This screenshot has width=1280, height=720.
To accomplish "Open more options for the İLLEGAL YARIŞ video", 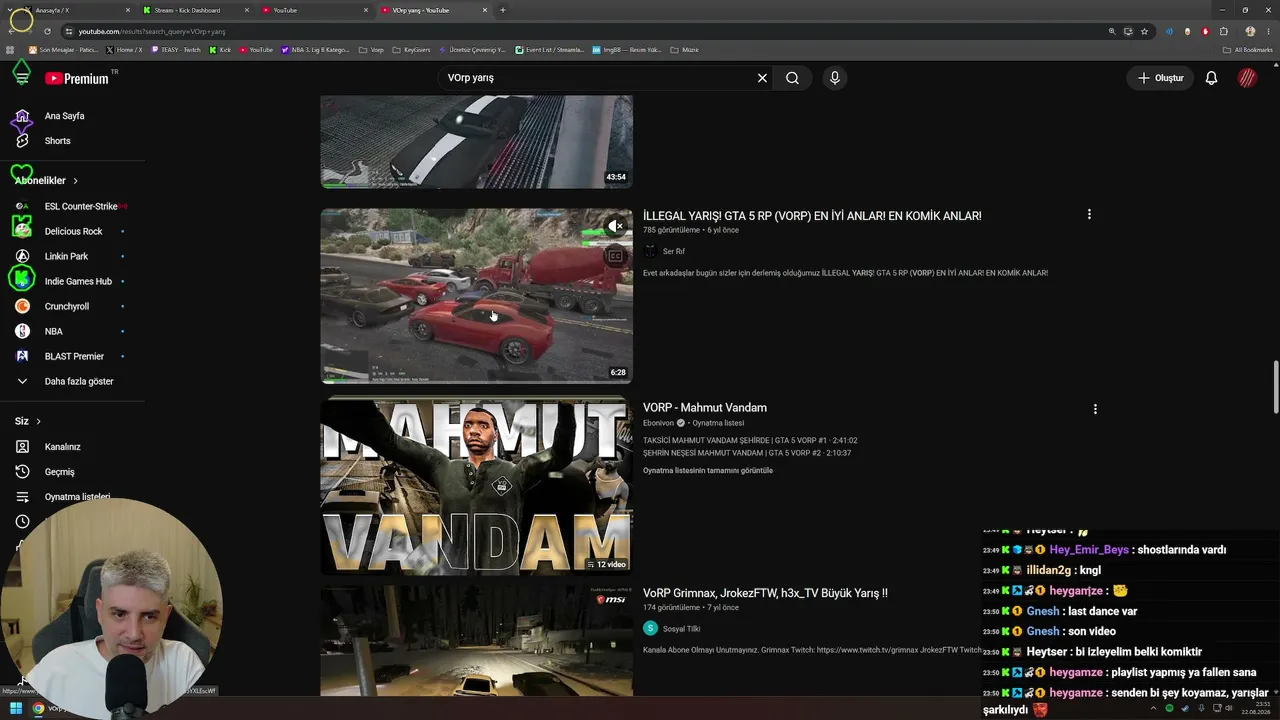I will click(1089, 214).
